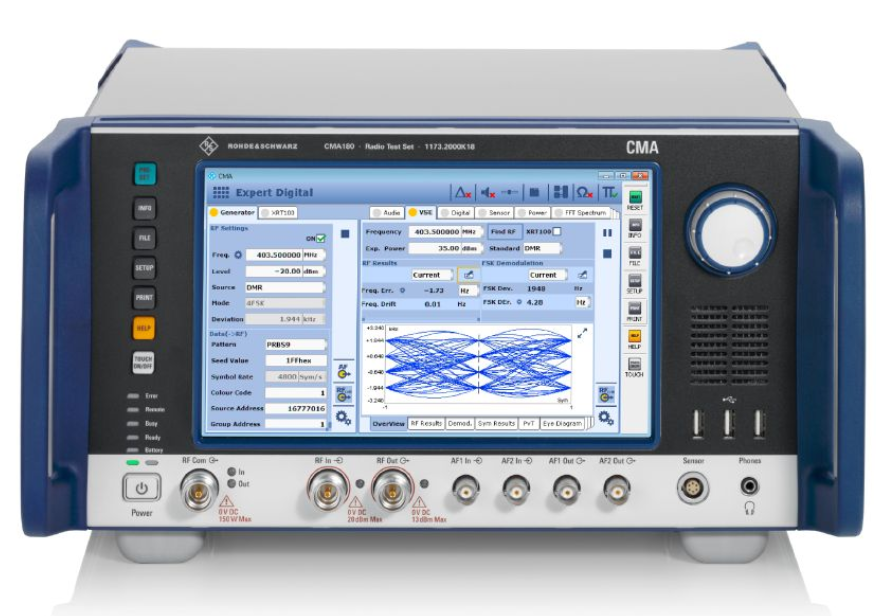
Task: Select the PvT bottom tab
Action: (529, 424)
